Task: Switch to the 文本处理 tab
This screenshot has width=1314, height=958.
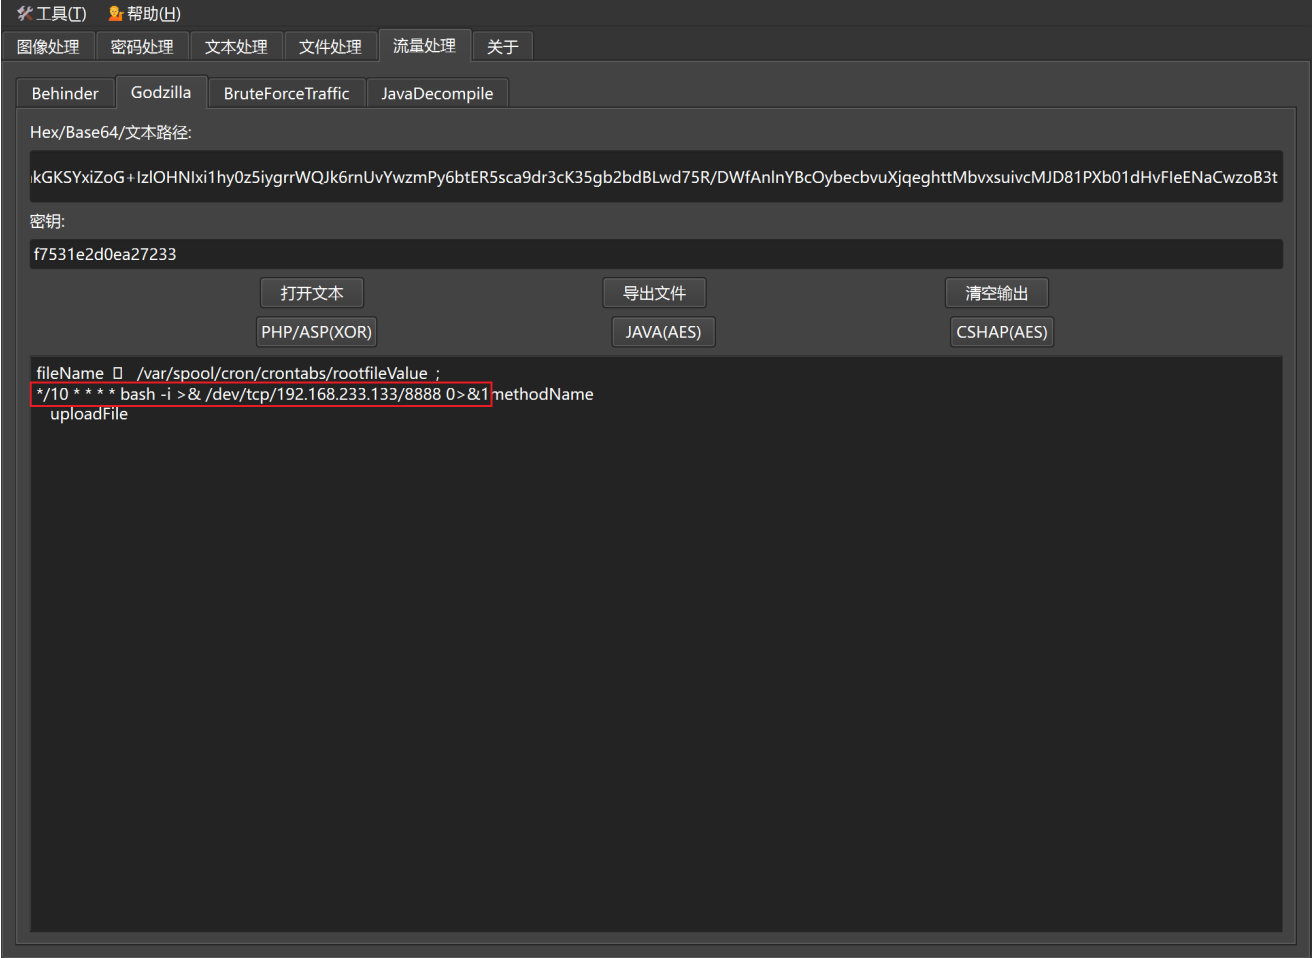Action: click(236, 47)
